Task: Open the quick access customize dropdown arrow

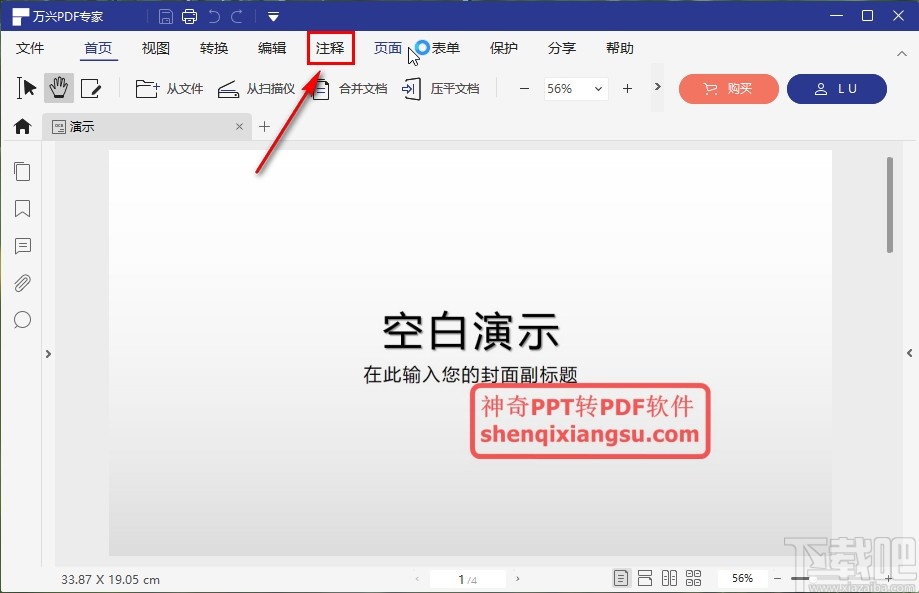Action: (x=273, y=15)
